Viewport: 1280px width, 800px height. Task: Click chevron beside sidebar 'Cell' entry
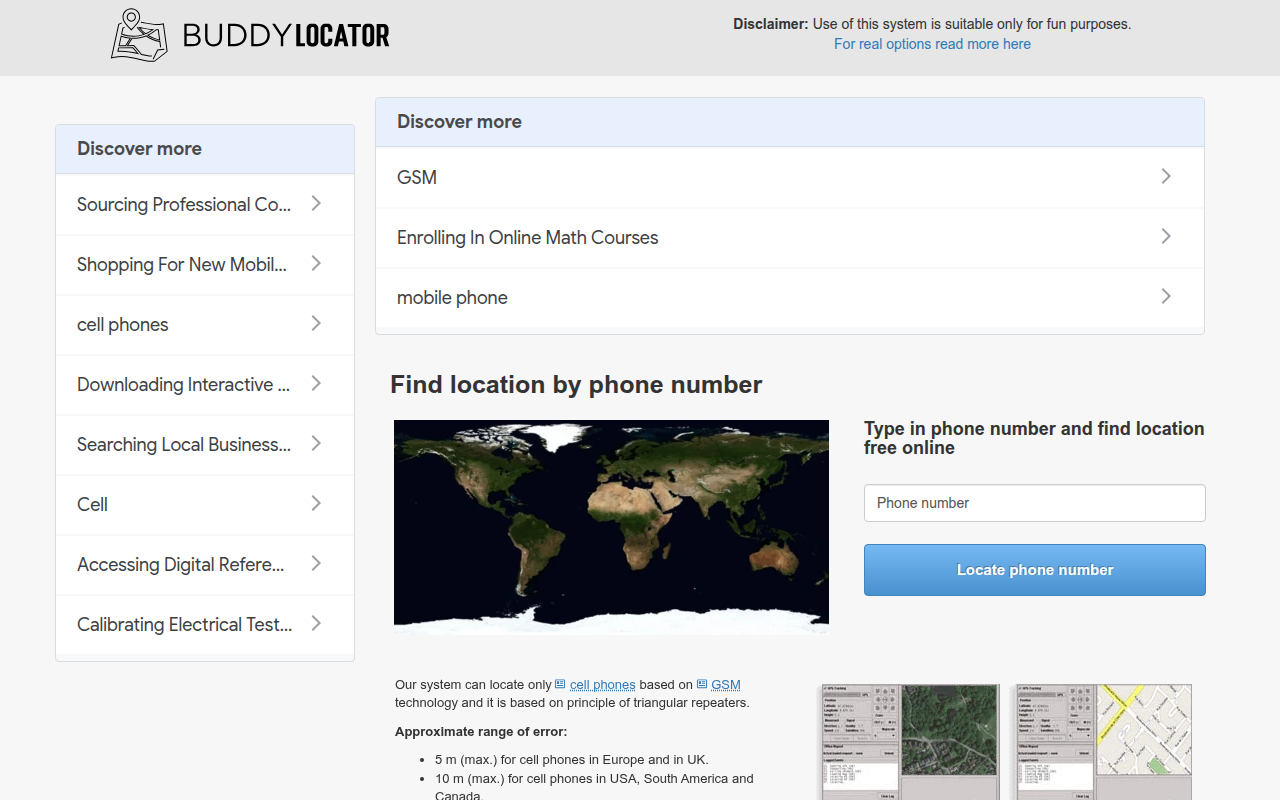316,503
